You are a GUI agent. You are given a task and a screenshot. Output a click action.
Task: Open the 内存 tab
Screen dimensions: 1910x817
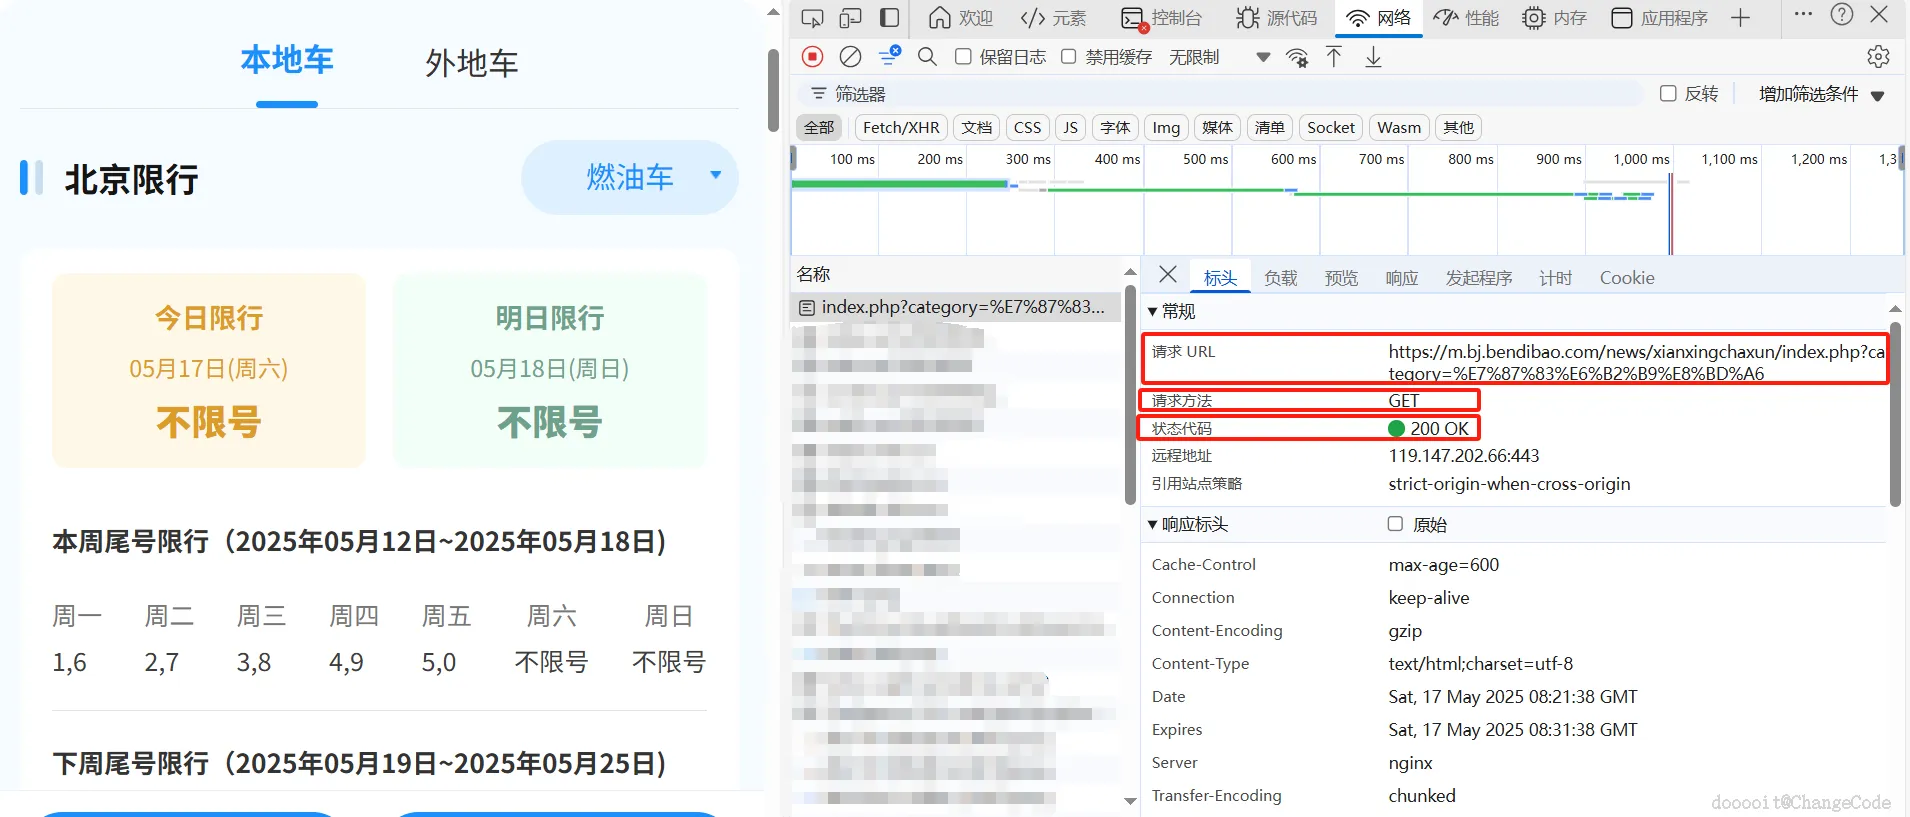[1555, 18]
